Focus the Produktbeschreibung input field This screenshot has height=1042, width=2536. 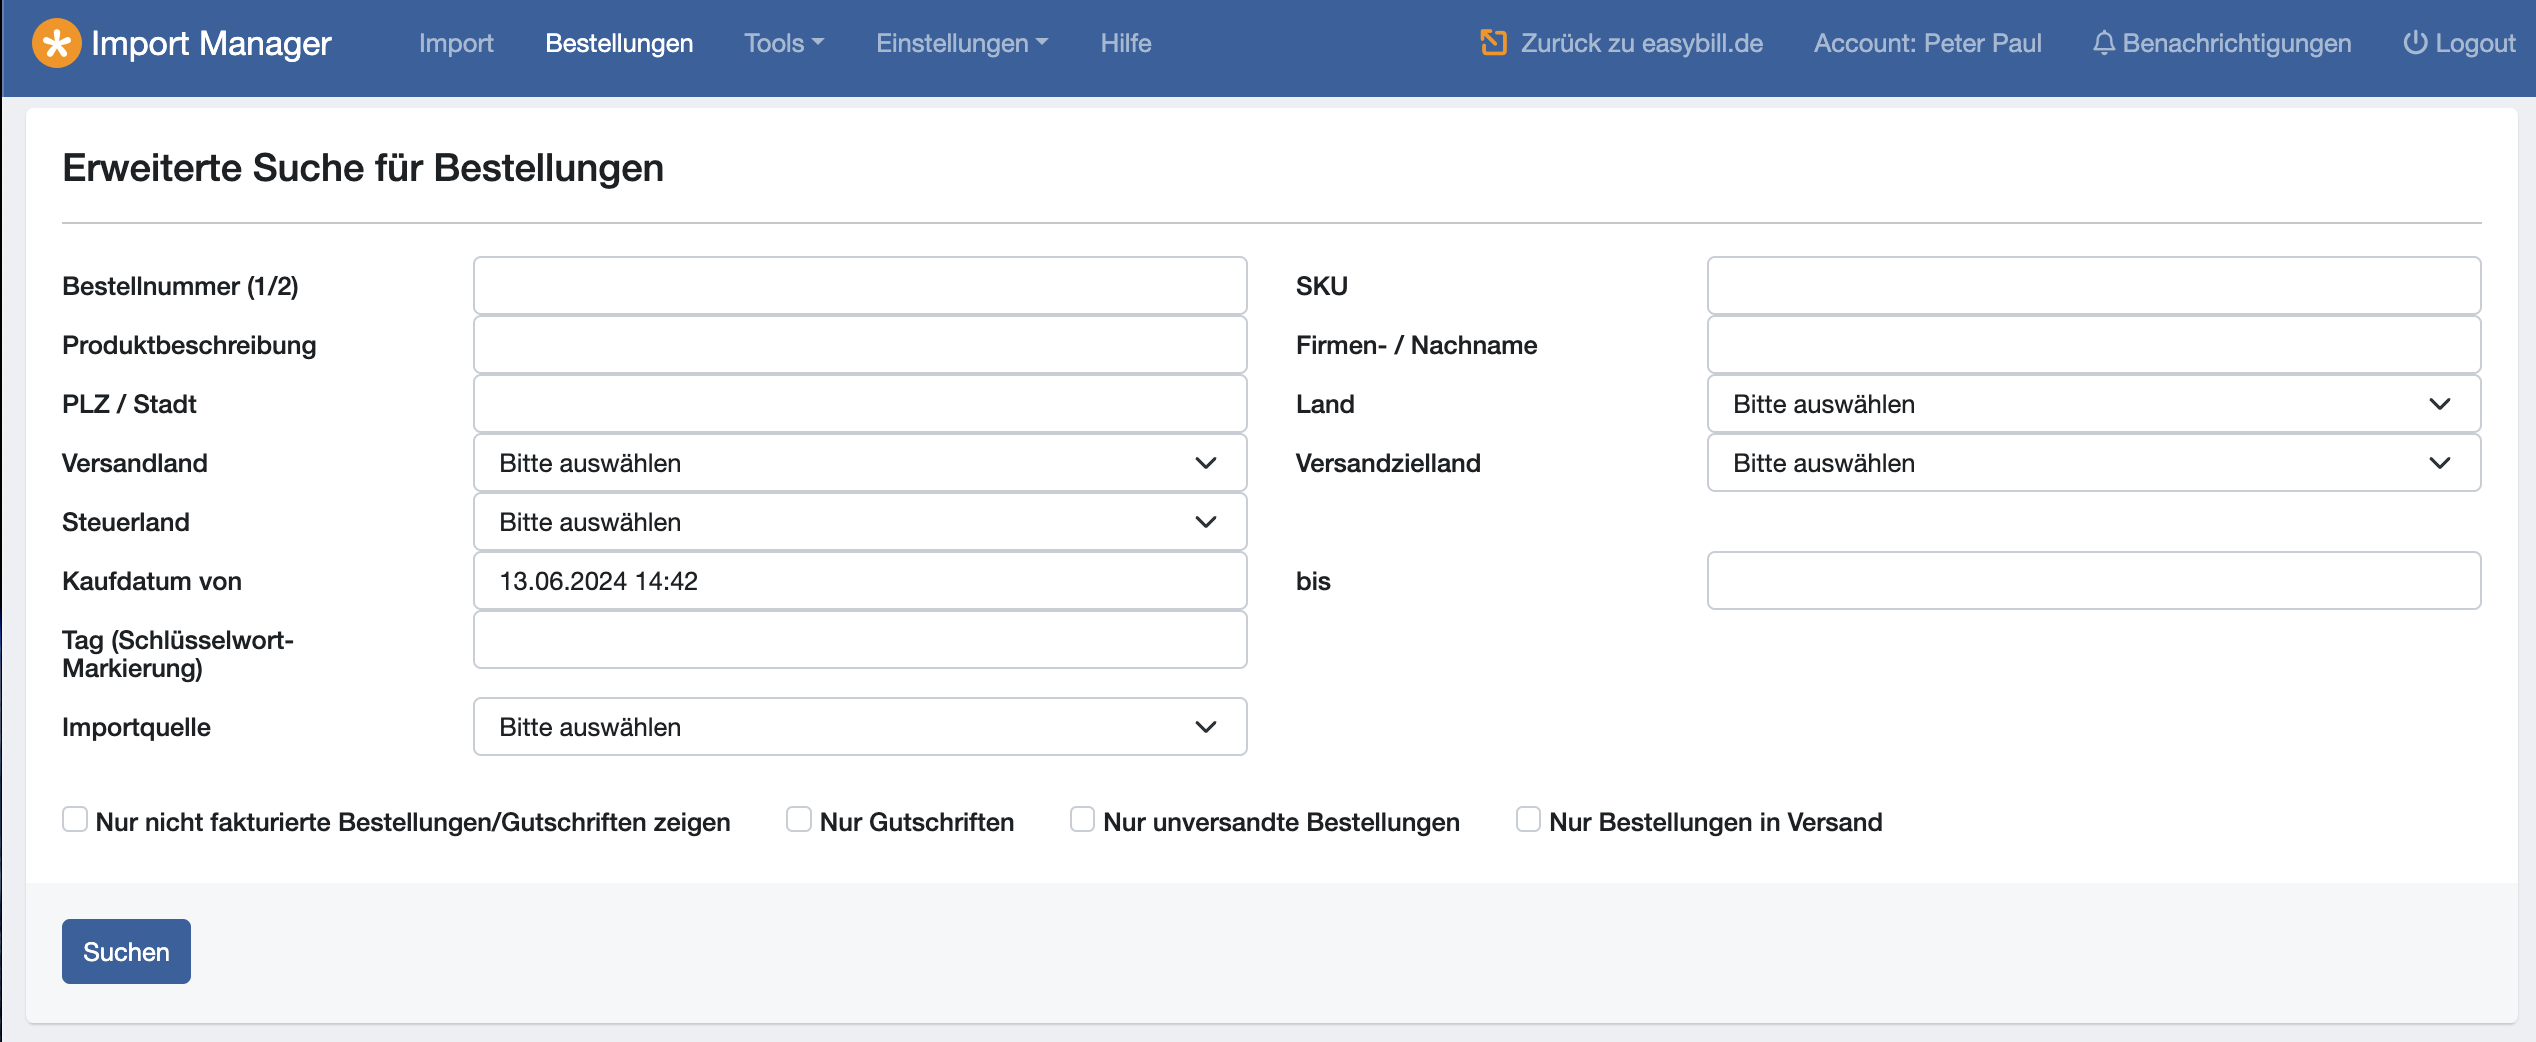tap(860, 345)
